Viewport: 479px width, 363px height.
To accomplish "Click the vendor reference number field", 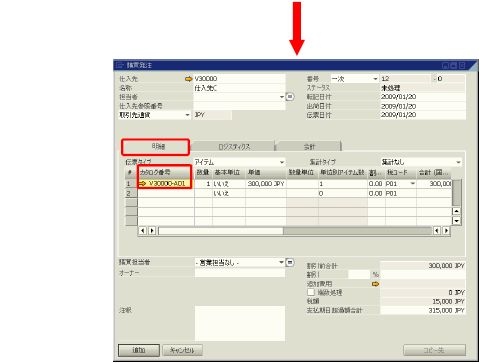I will (x=239, y=106).
